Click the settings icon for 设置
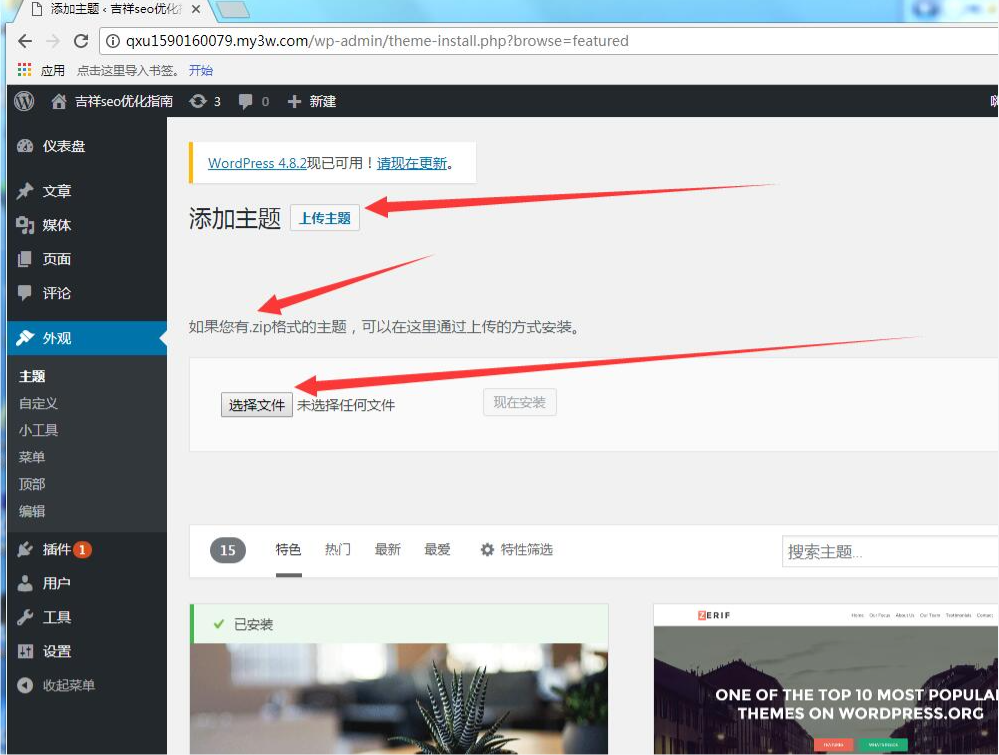Viewport: 999px width, 755px height. pos(25,651)
